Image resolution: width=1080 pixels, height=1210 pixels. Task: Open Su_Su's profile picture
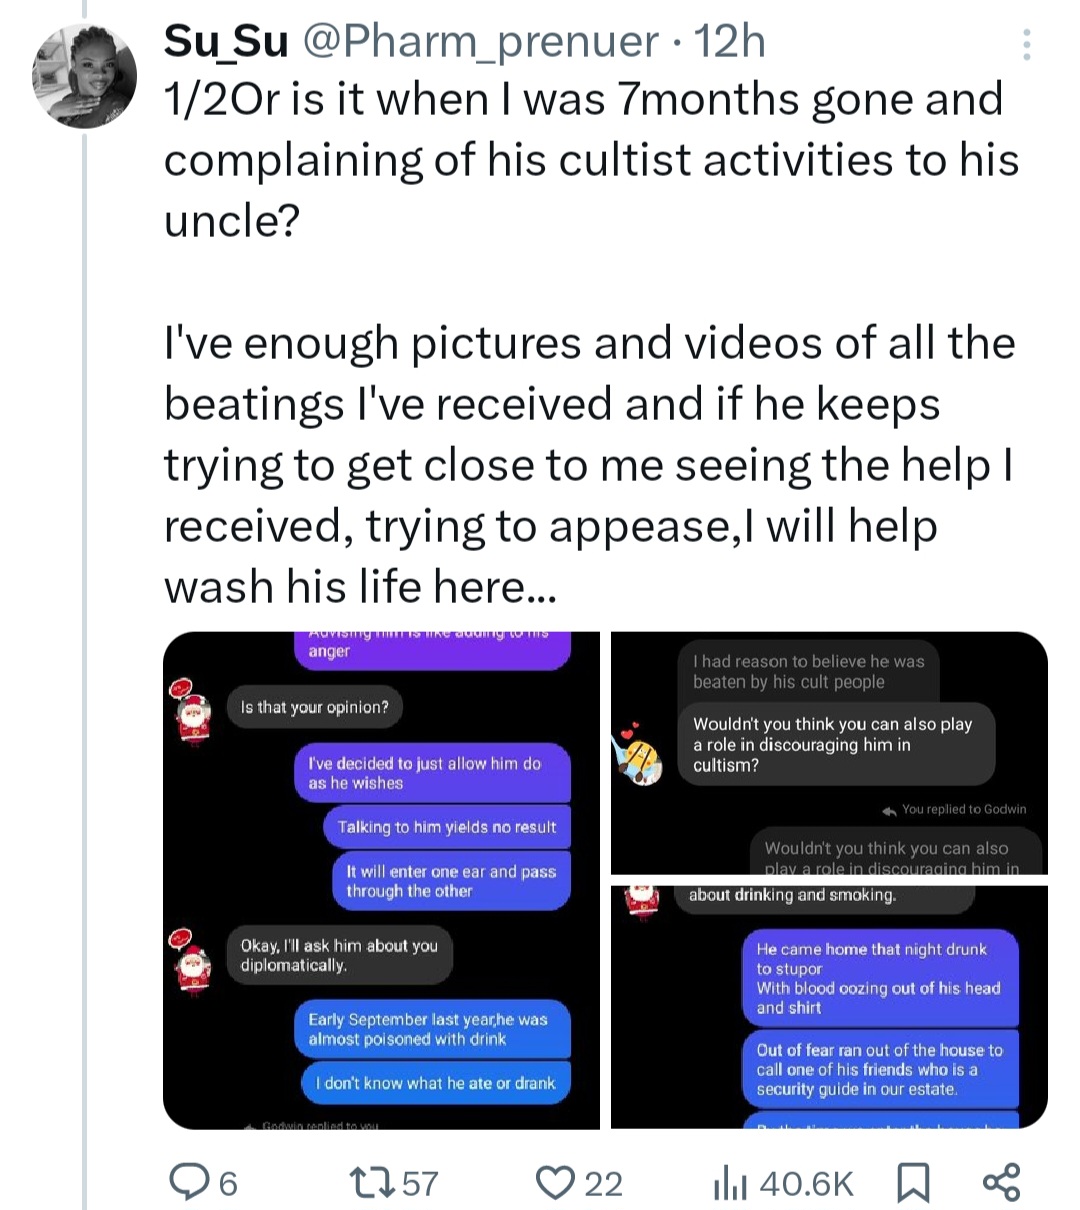pyautogui.click(x=84, y=75)
